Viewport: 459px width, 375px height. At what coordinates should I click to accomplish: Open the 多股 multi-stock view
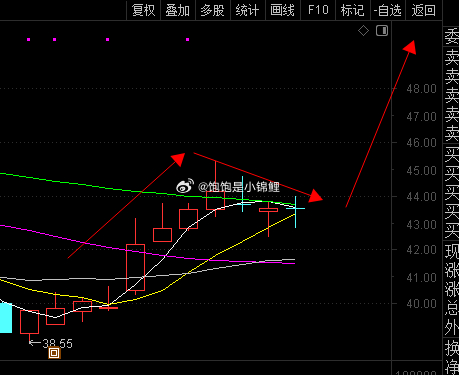click(213, 10)
